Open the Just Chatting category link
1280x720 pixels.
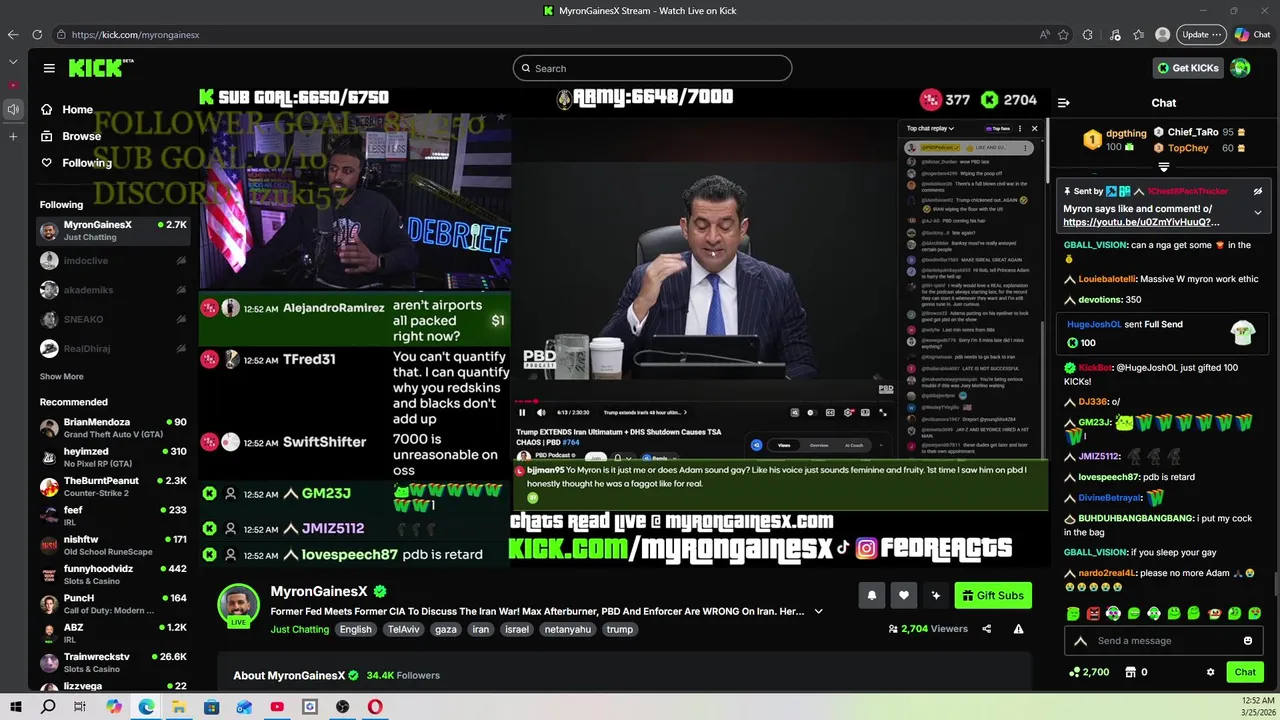tap(299, 629)
